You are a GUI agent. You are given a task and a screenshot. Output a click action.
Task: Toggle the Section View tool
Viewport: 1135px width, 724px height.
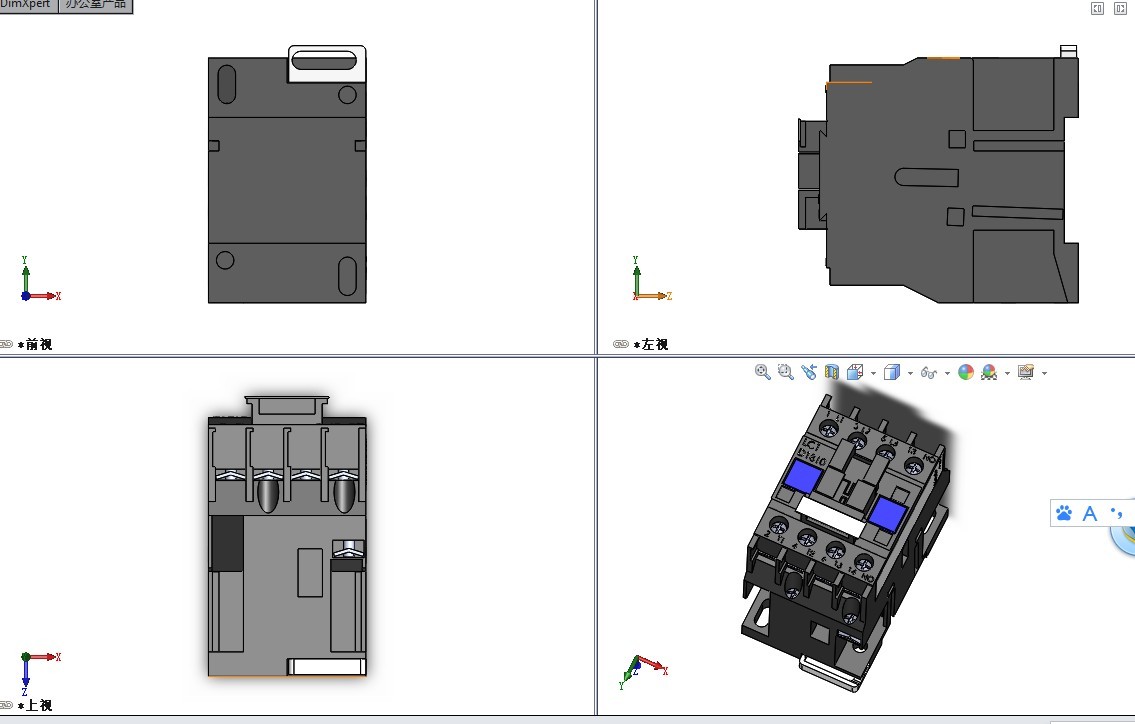(832, 372)
